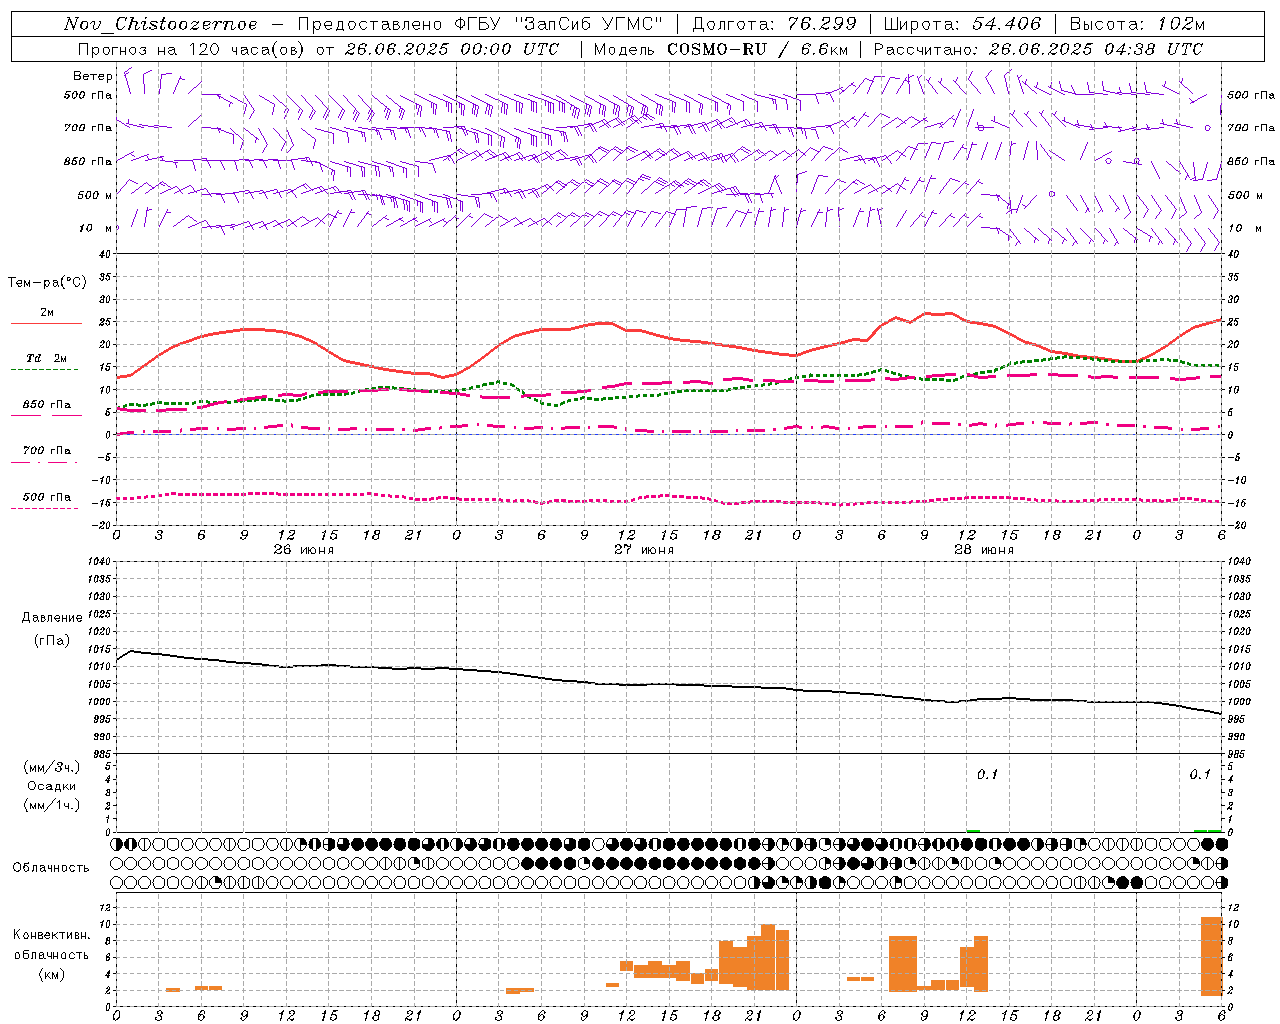This screenshot has height=1024, width=1280.
Task: Click the (мм/3ч.) precipitation unit label
Action: [x=52, y=767]
